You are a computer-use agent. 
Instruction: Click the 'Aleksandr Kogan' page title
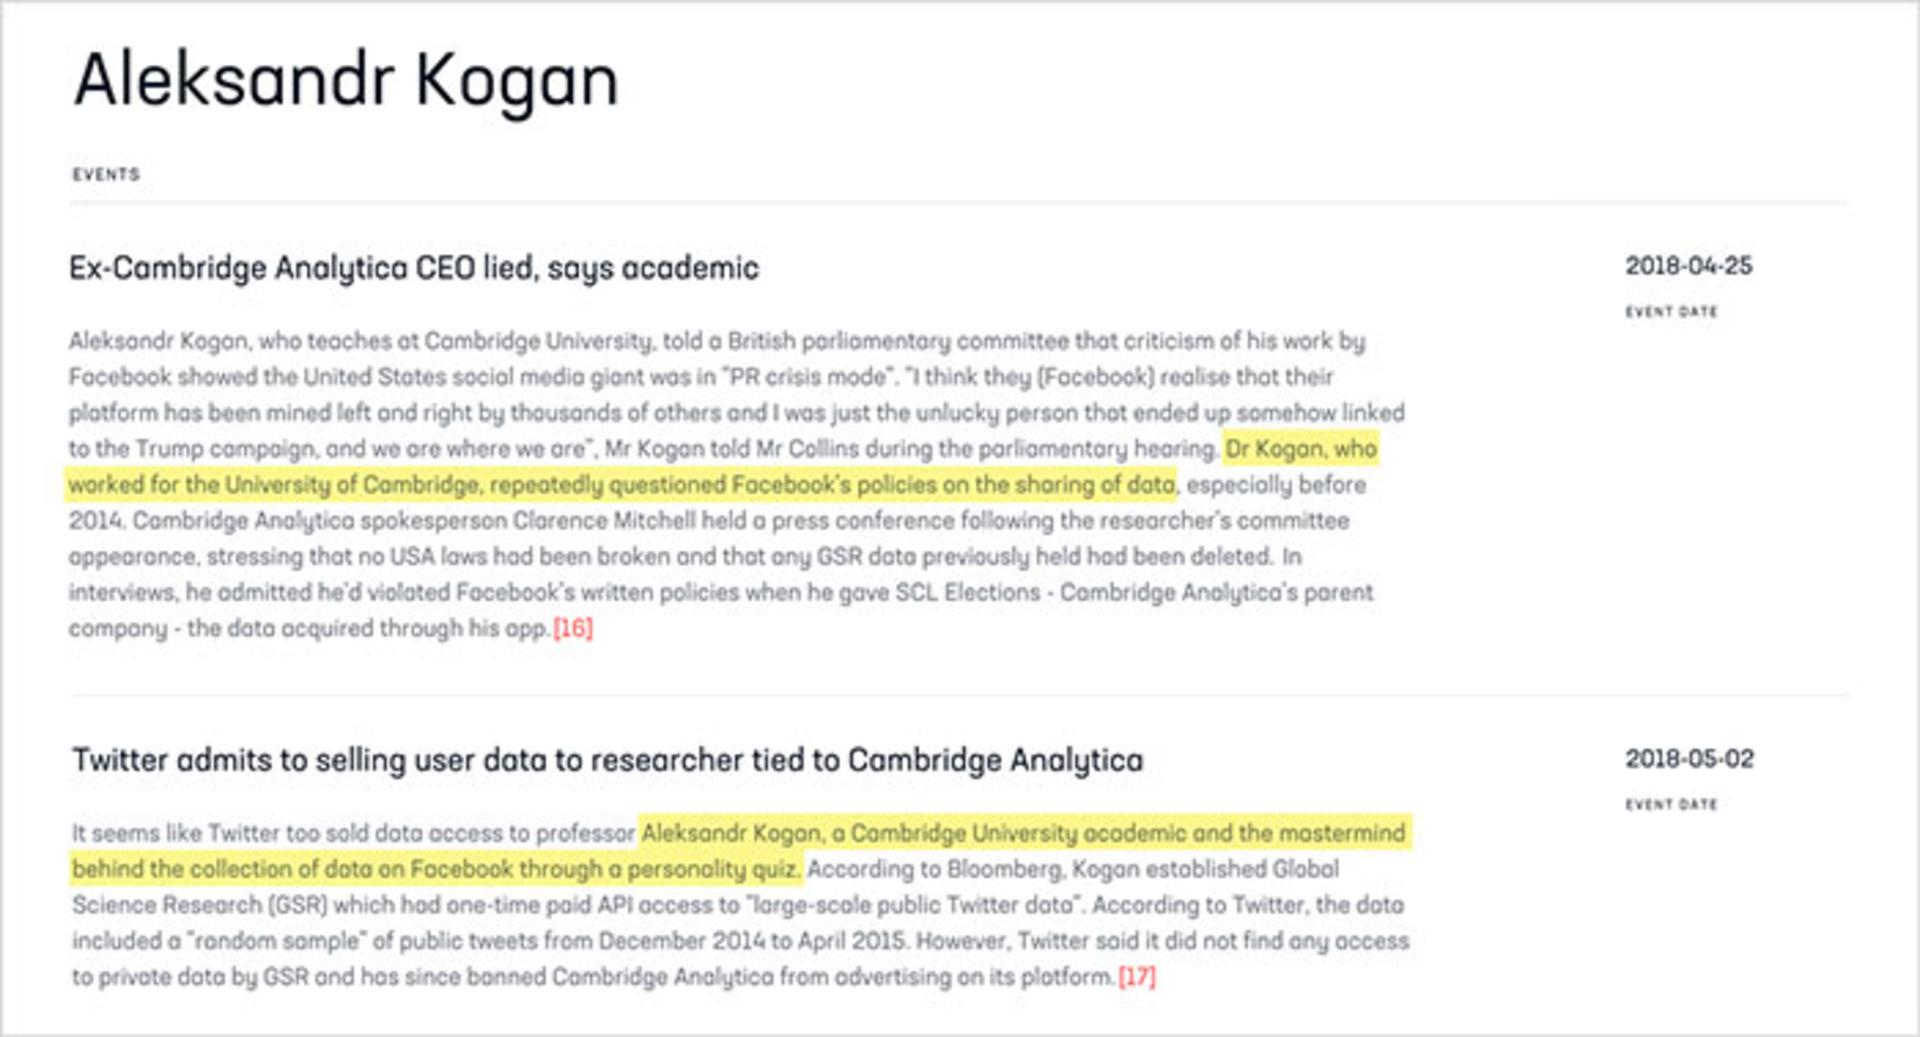point(346,80)
